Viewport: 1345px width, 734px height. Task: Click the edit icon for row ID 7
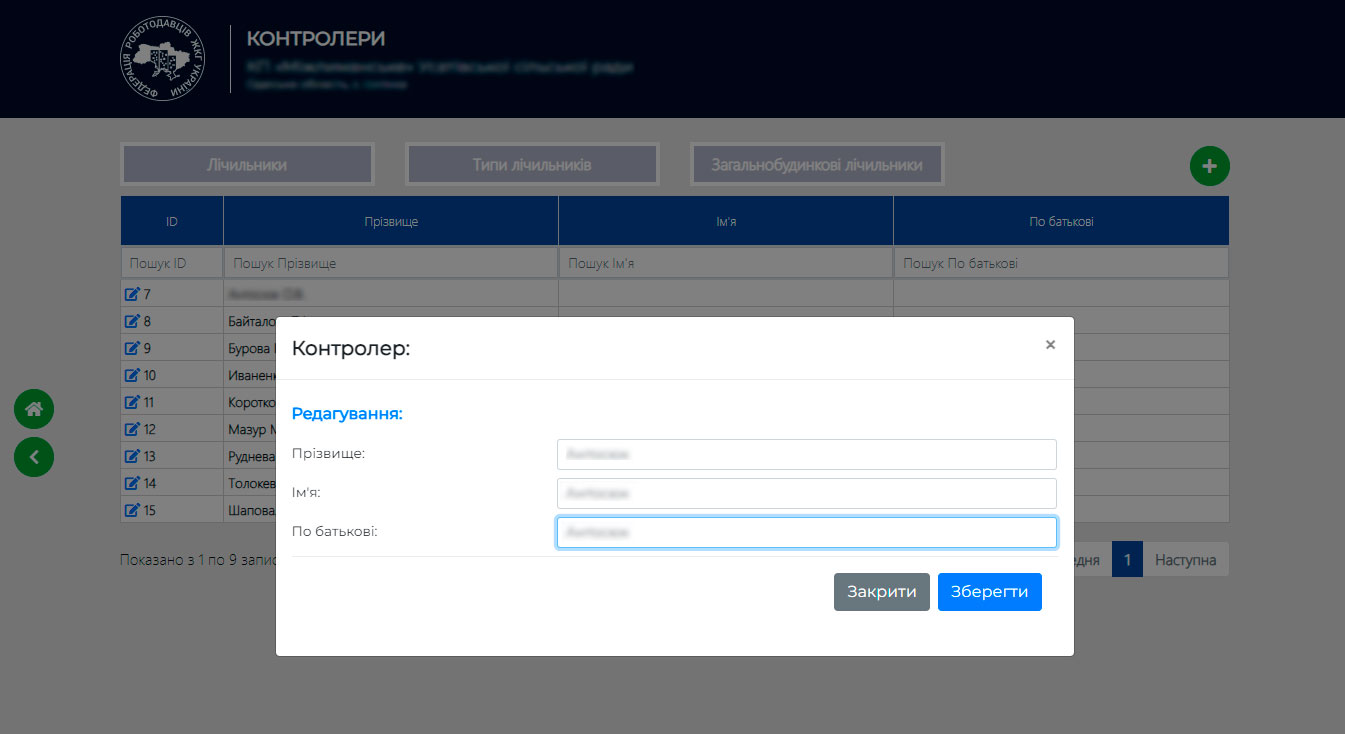[132, 294]
